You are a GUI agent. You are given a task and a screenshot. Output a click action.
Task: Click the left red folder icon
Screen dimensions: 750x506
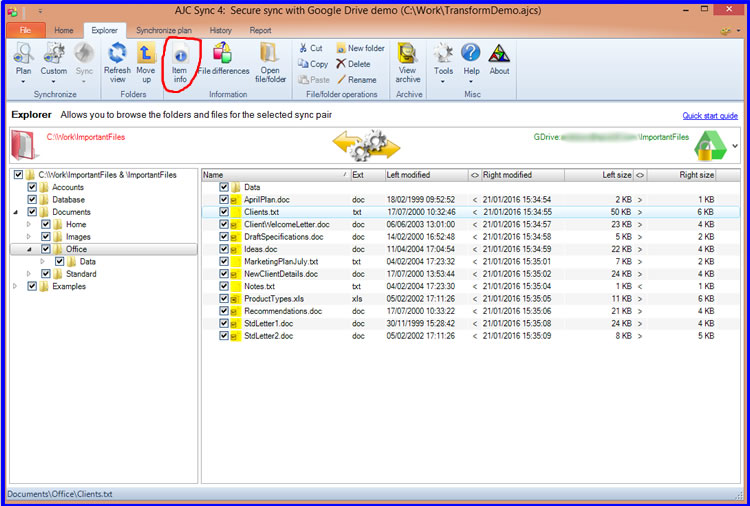click(23, 144)
